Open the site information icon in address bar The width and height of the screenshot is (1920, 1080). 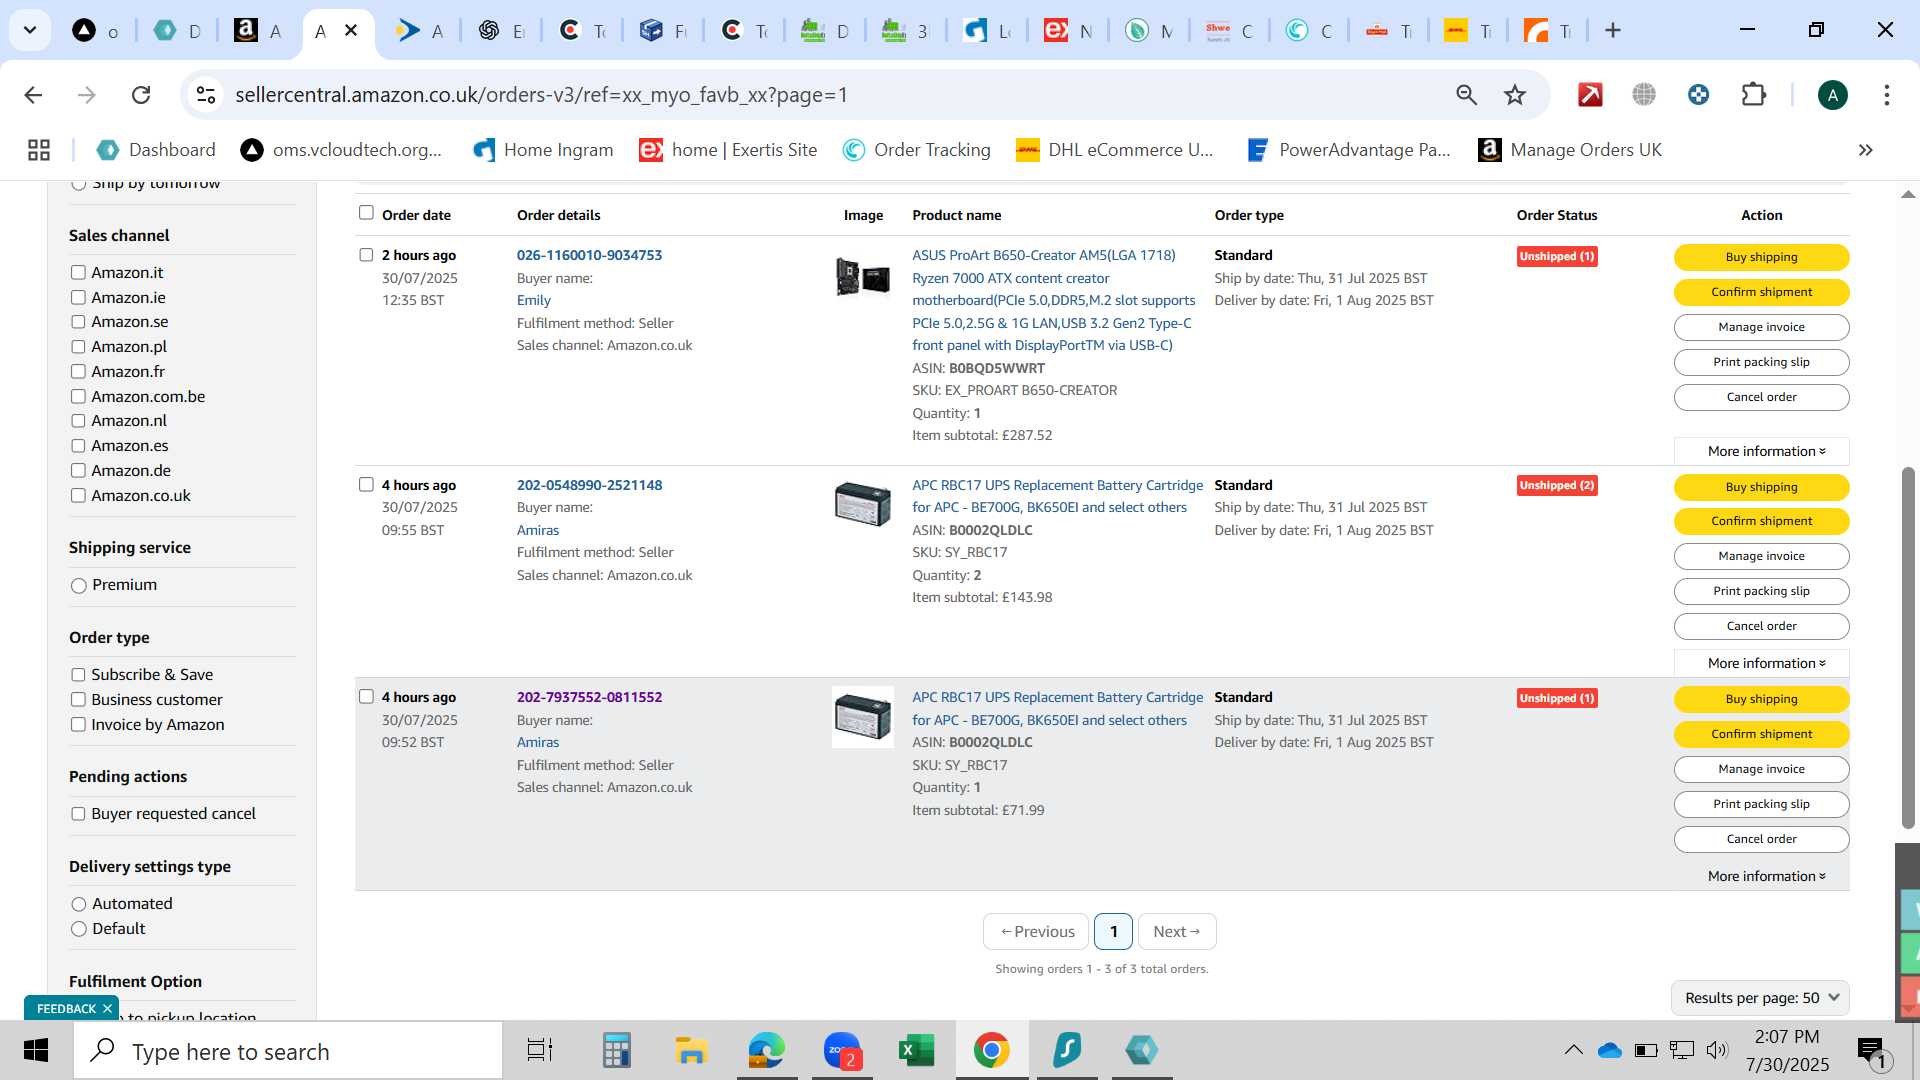coord(206,95)
